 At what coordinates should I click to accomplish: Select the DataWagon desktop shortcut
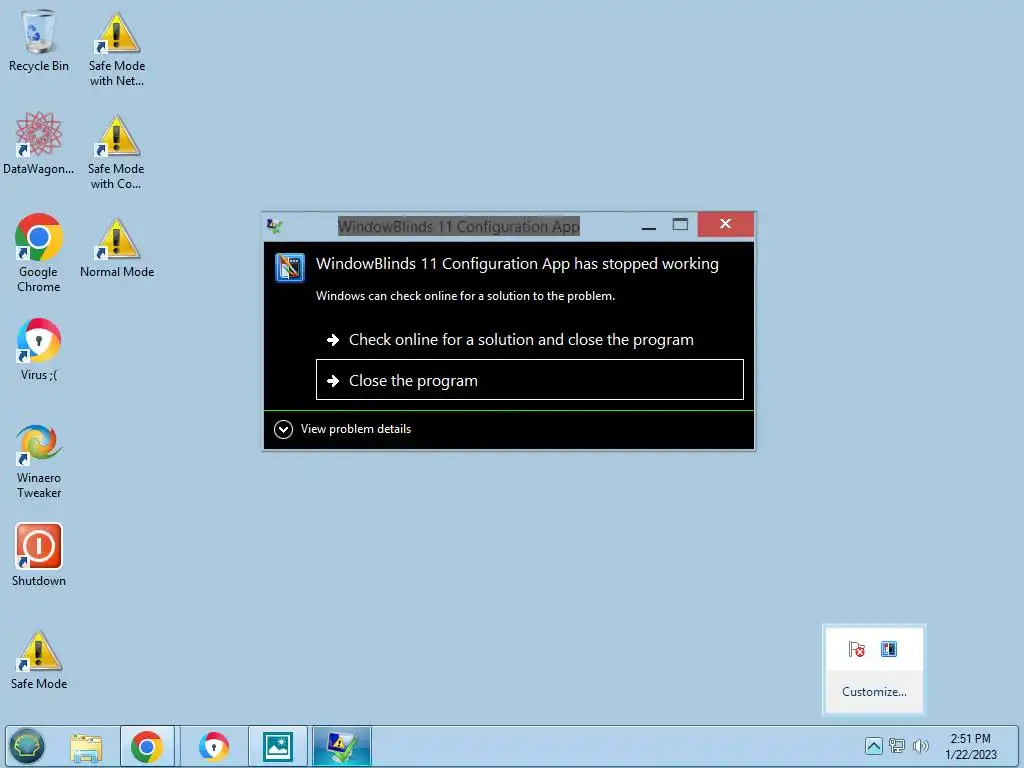tap(39, 143)
